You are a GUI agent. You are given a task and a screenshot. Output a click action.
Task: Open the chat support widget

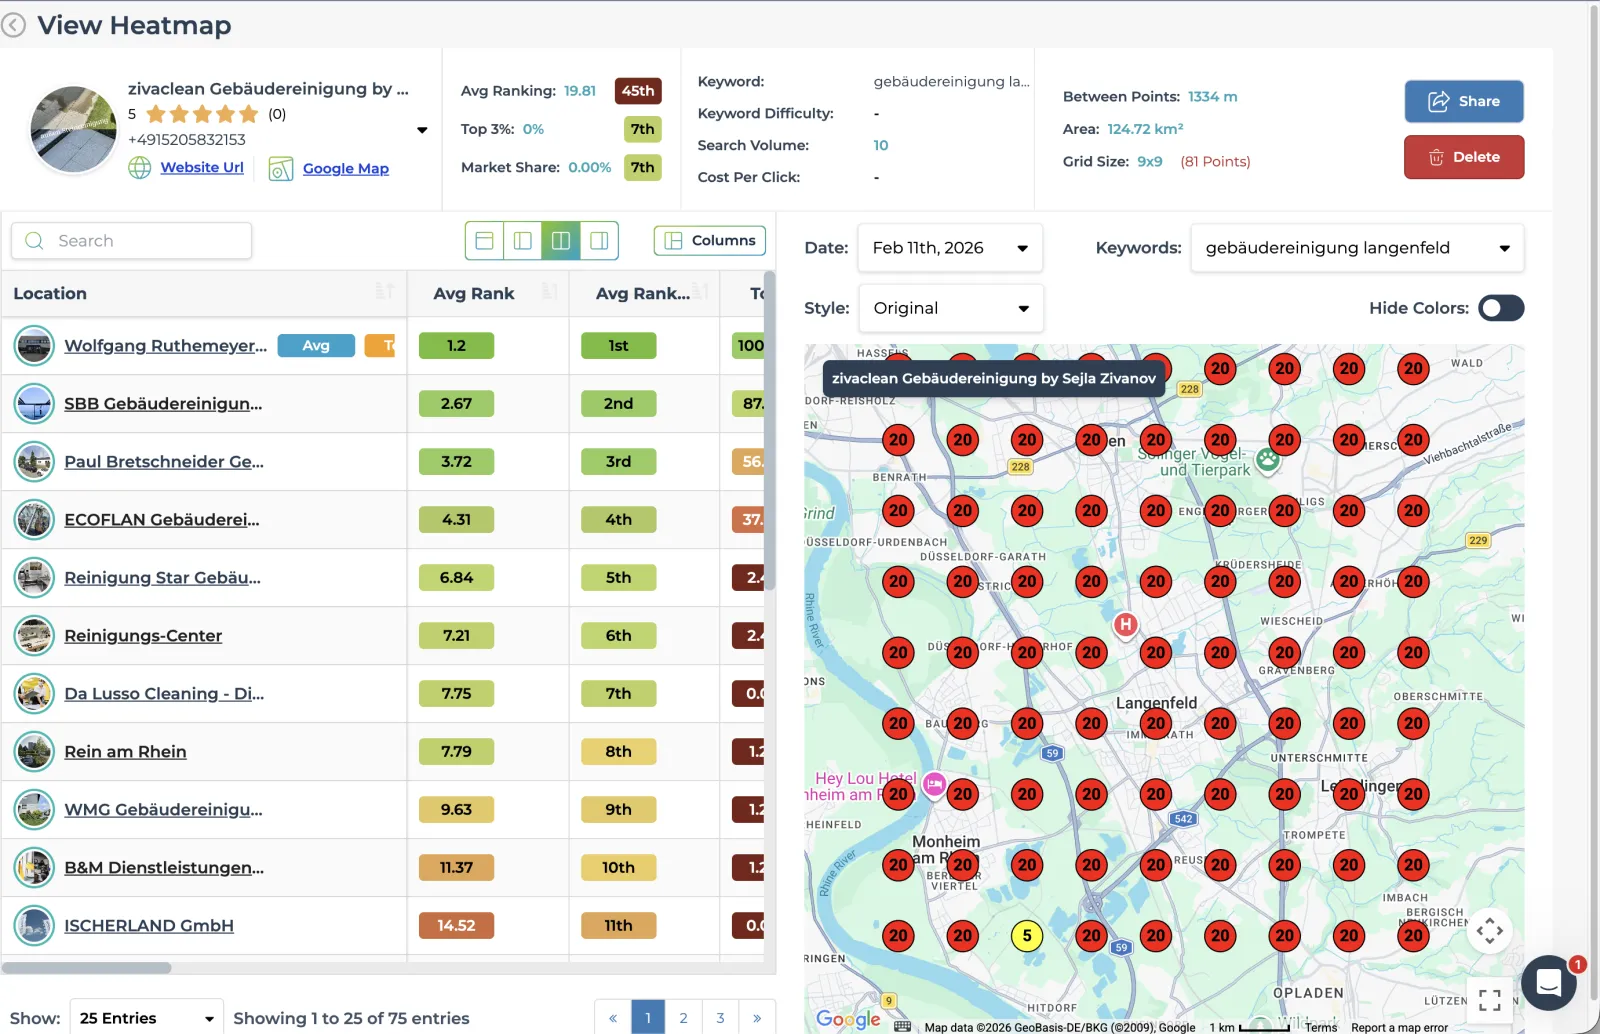tap(1549, 982)
